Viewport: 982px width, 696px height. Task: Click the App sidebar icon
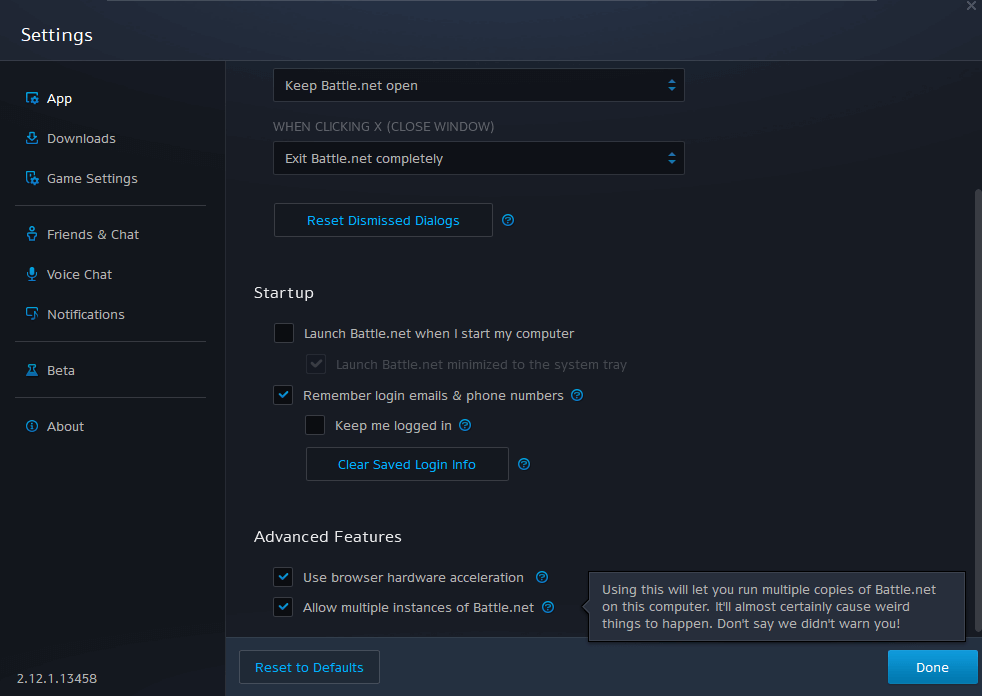pos(32,98)
